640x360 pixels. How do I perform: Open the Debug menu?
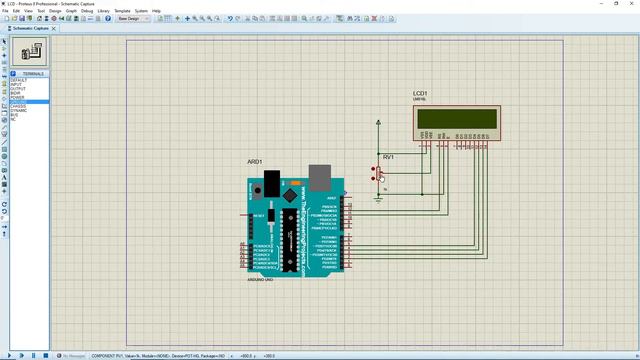pyautogui.click(x=87, y=11)
